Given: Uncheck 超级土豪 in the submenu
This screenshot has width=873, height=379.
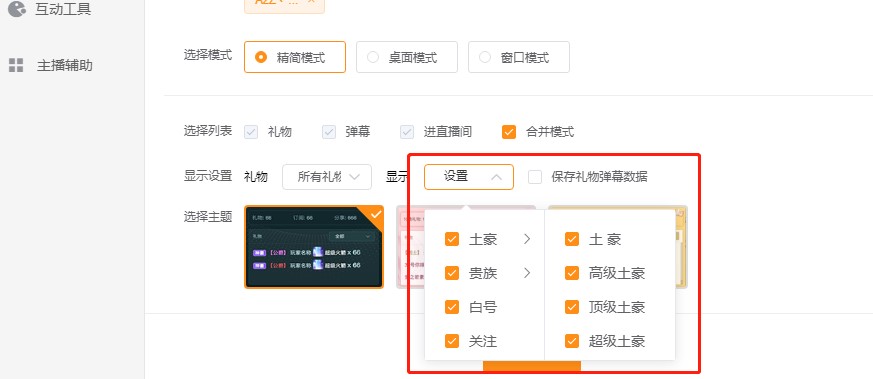Looking at the screenshot, I should coord(572,341).
